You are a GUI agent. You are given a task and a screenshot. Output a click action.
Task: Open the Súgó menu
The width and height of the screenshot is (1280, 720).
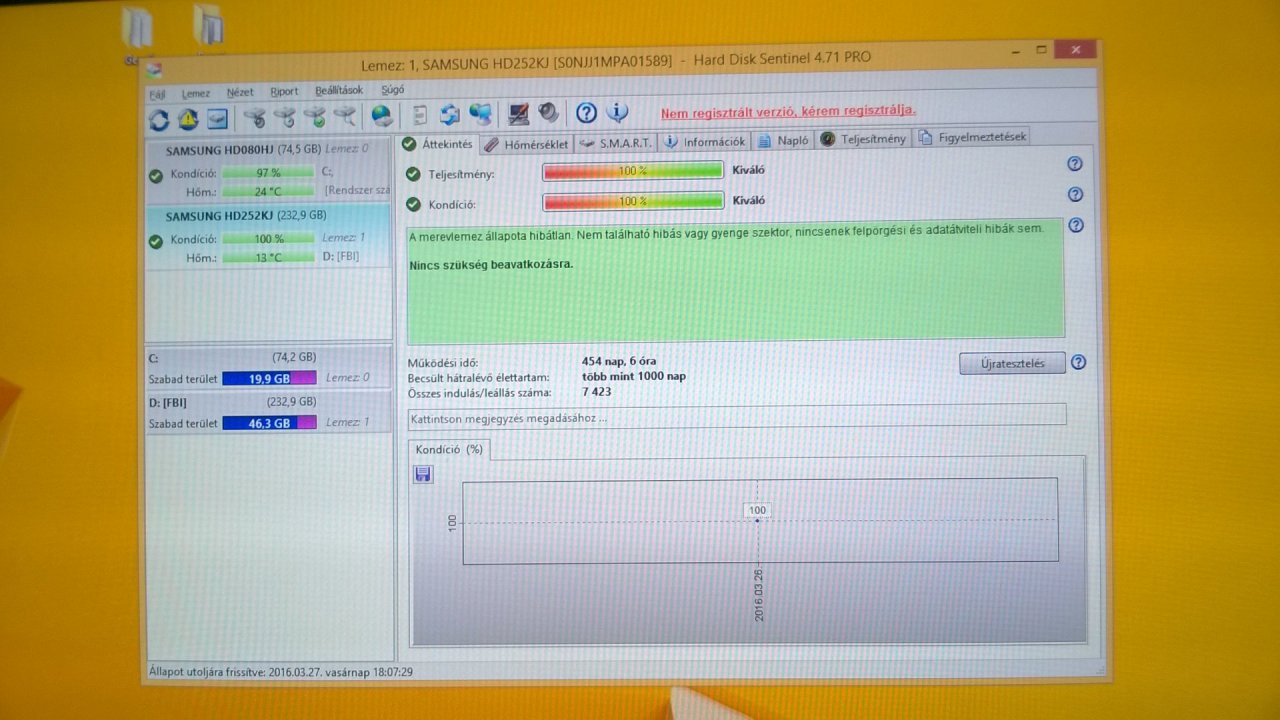pos(393,90)
